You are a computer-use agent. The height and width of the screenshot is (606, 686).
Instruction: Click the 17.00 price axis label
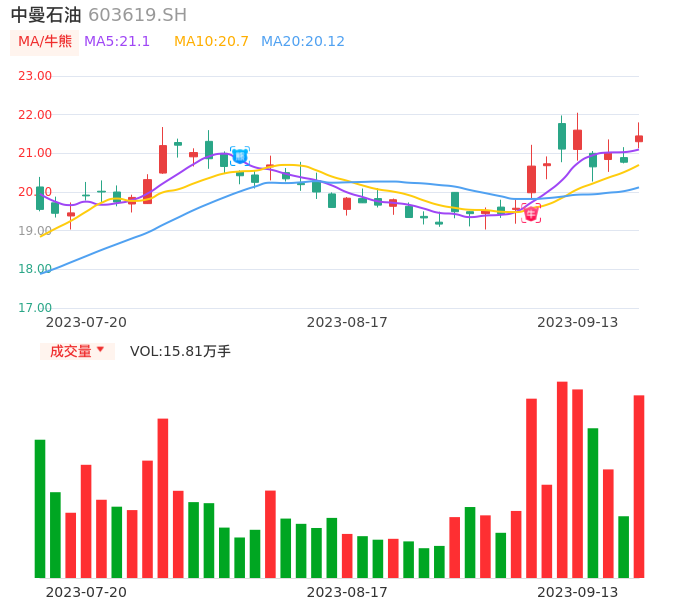[35, 308]
